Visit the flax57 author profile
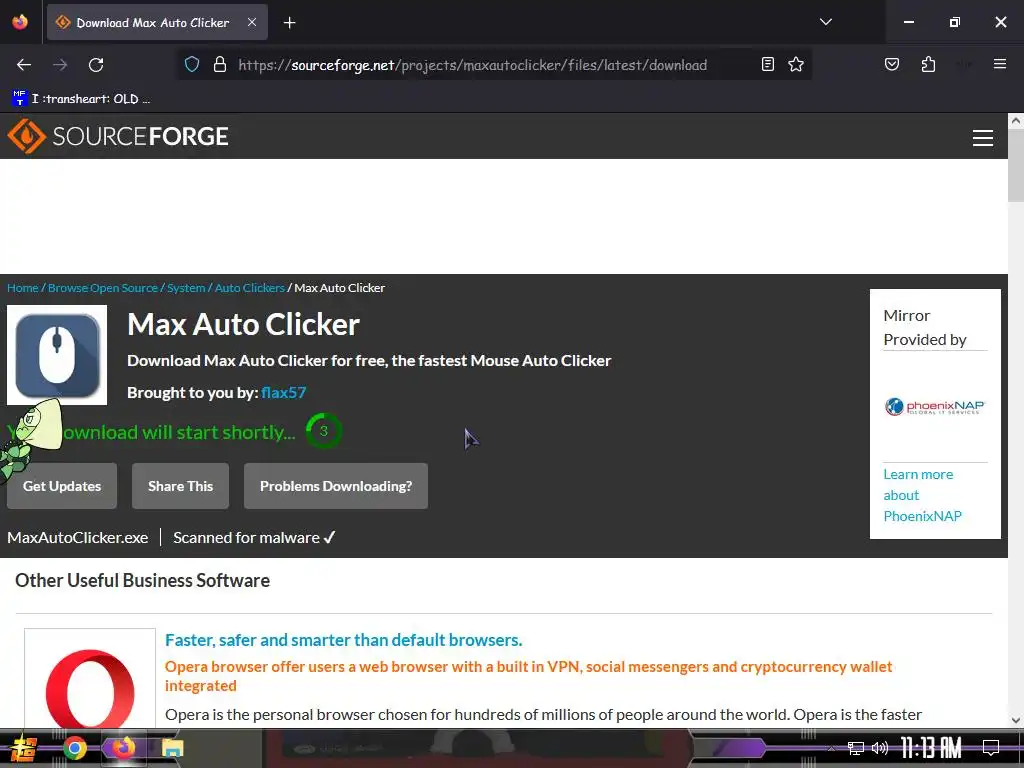Viewport: 1024px width, 768px height. (x=283, y=392)
